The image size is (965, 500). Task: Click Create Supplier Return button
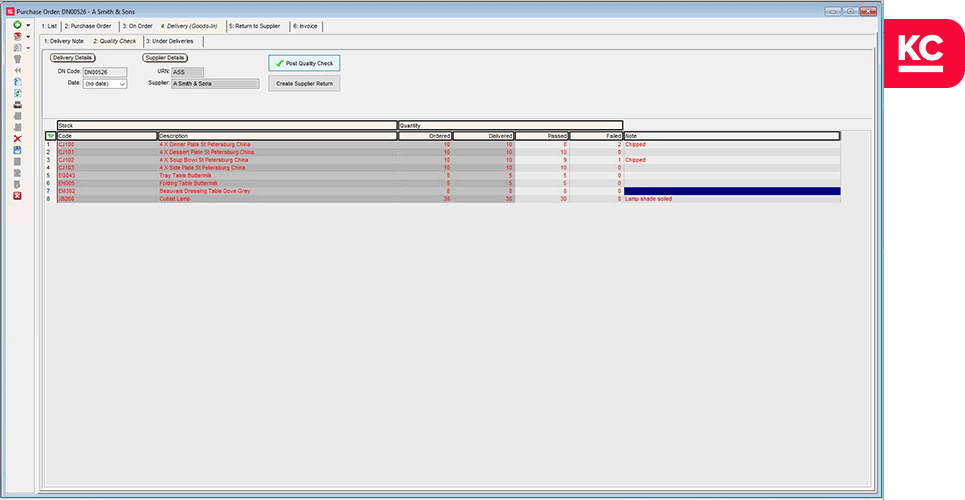(304, 83)
